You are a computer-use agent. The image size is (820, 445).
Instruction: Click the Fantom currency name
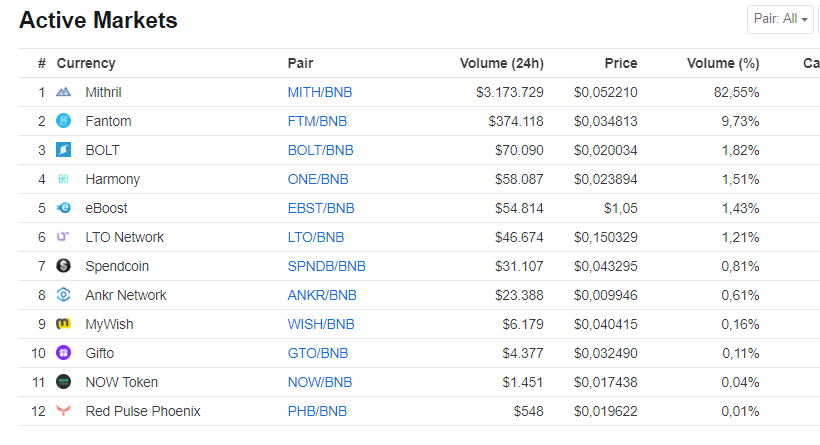tap(108, 121)
